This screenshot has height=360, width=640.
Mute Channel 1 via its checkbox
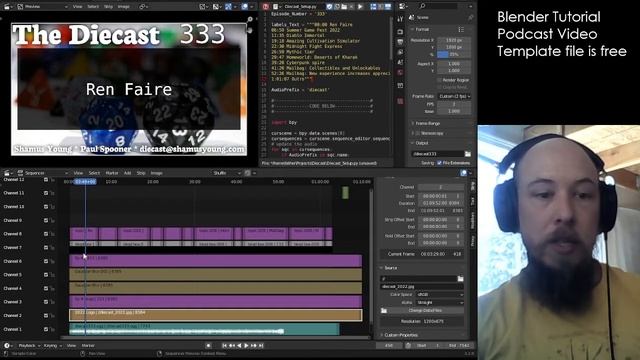click(46, 329)
